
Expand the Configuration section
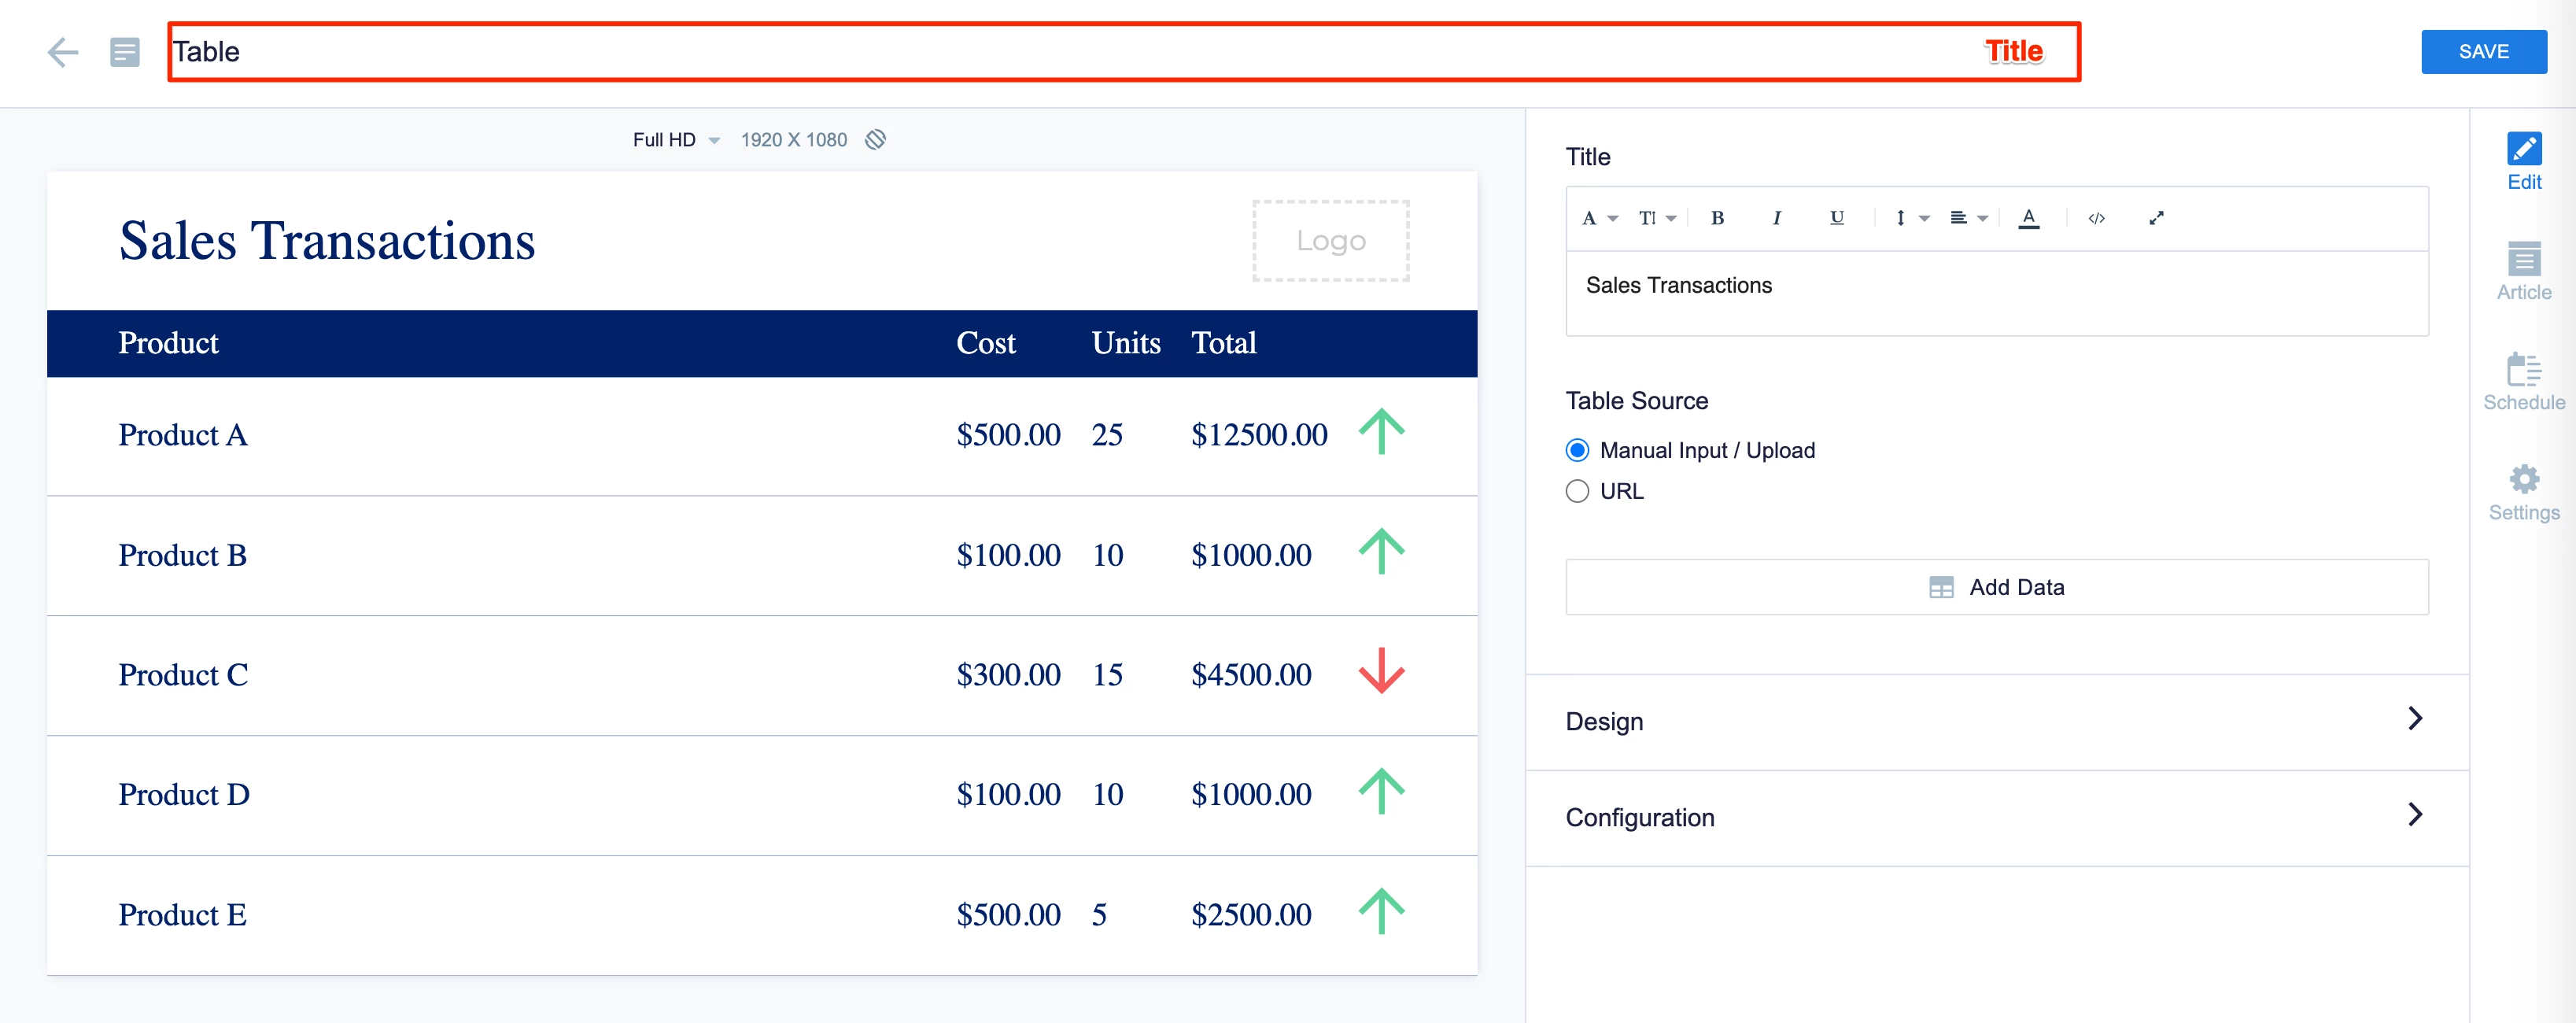point(1996,817)
